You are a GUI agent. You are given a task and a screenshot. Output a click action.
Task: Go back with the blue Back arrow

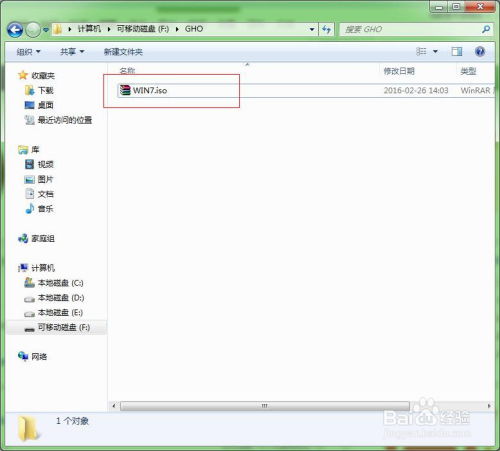pos(15,30)
